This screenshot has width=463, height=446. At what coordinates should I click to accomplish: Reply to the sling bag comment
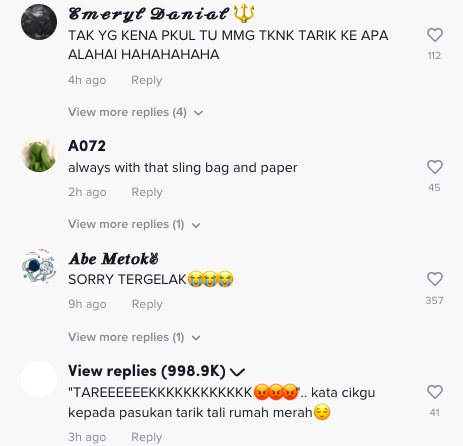pyautogui.click(x=147, y=192)
